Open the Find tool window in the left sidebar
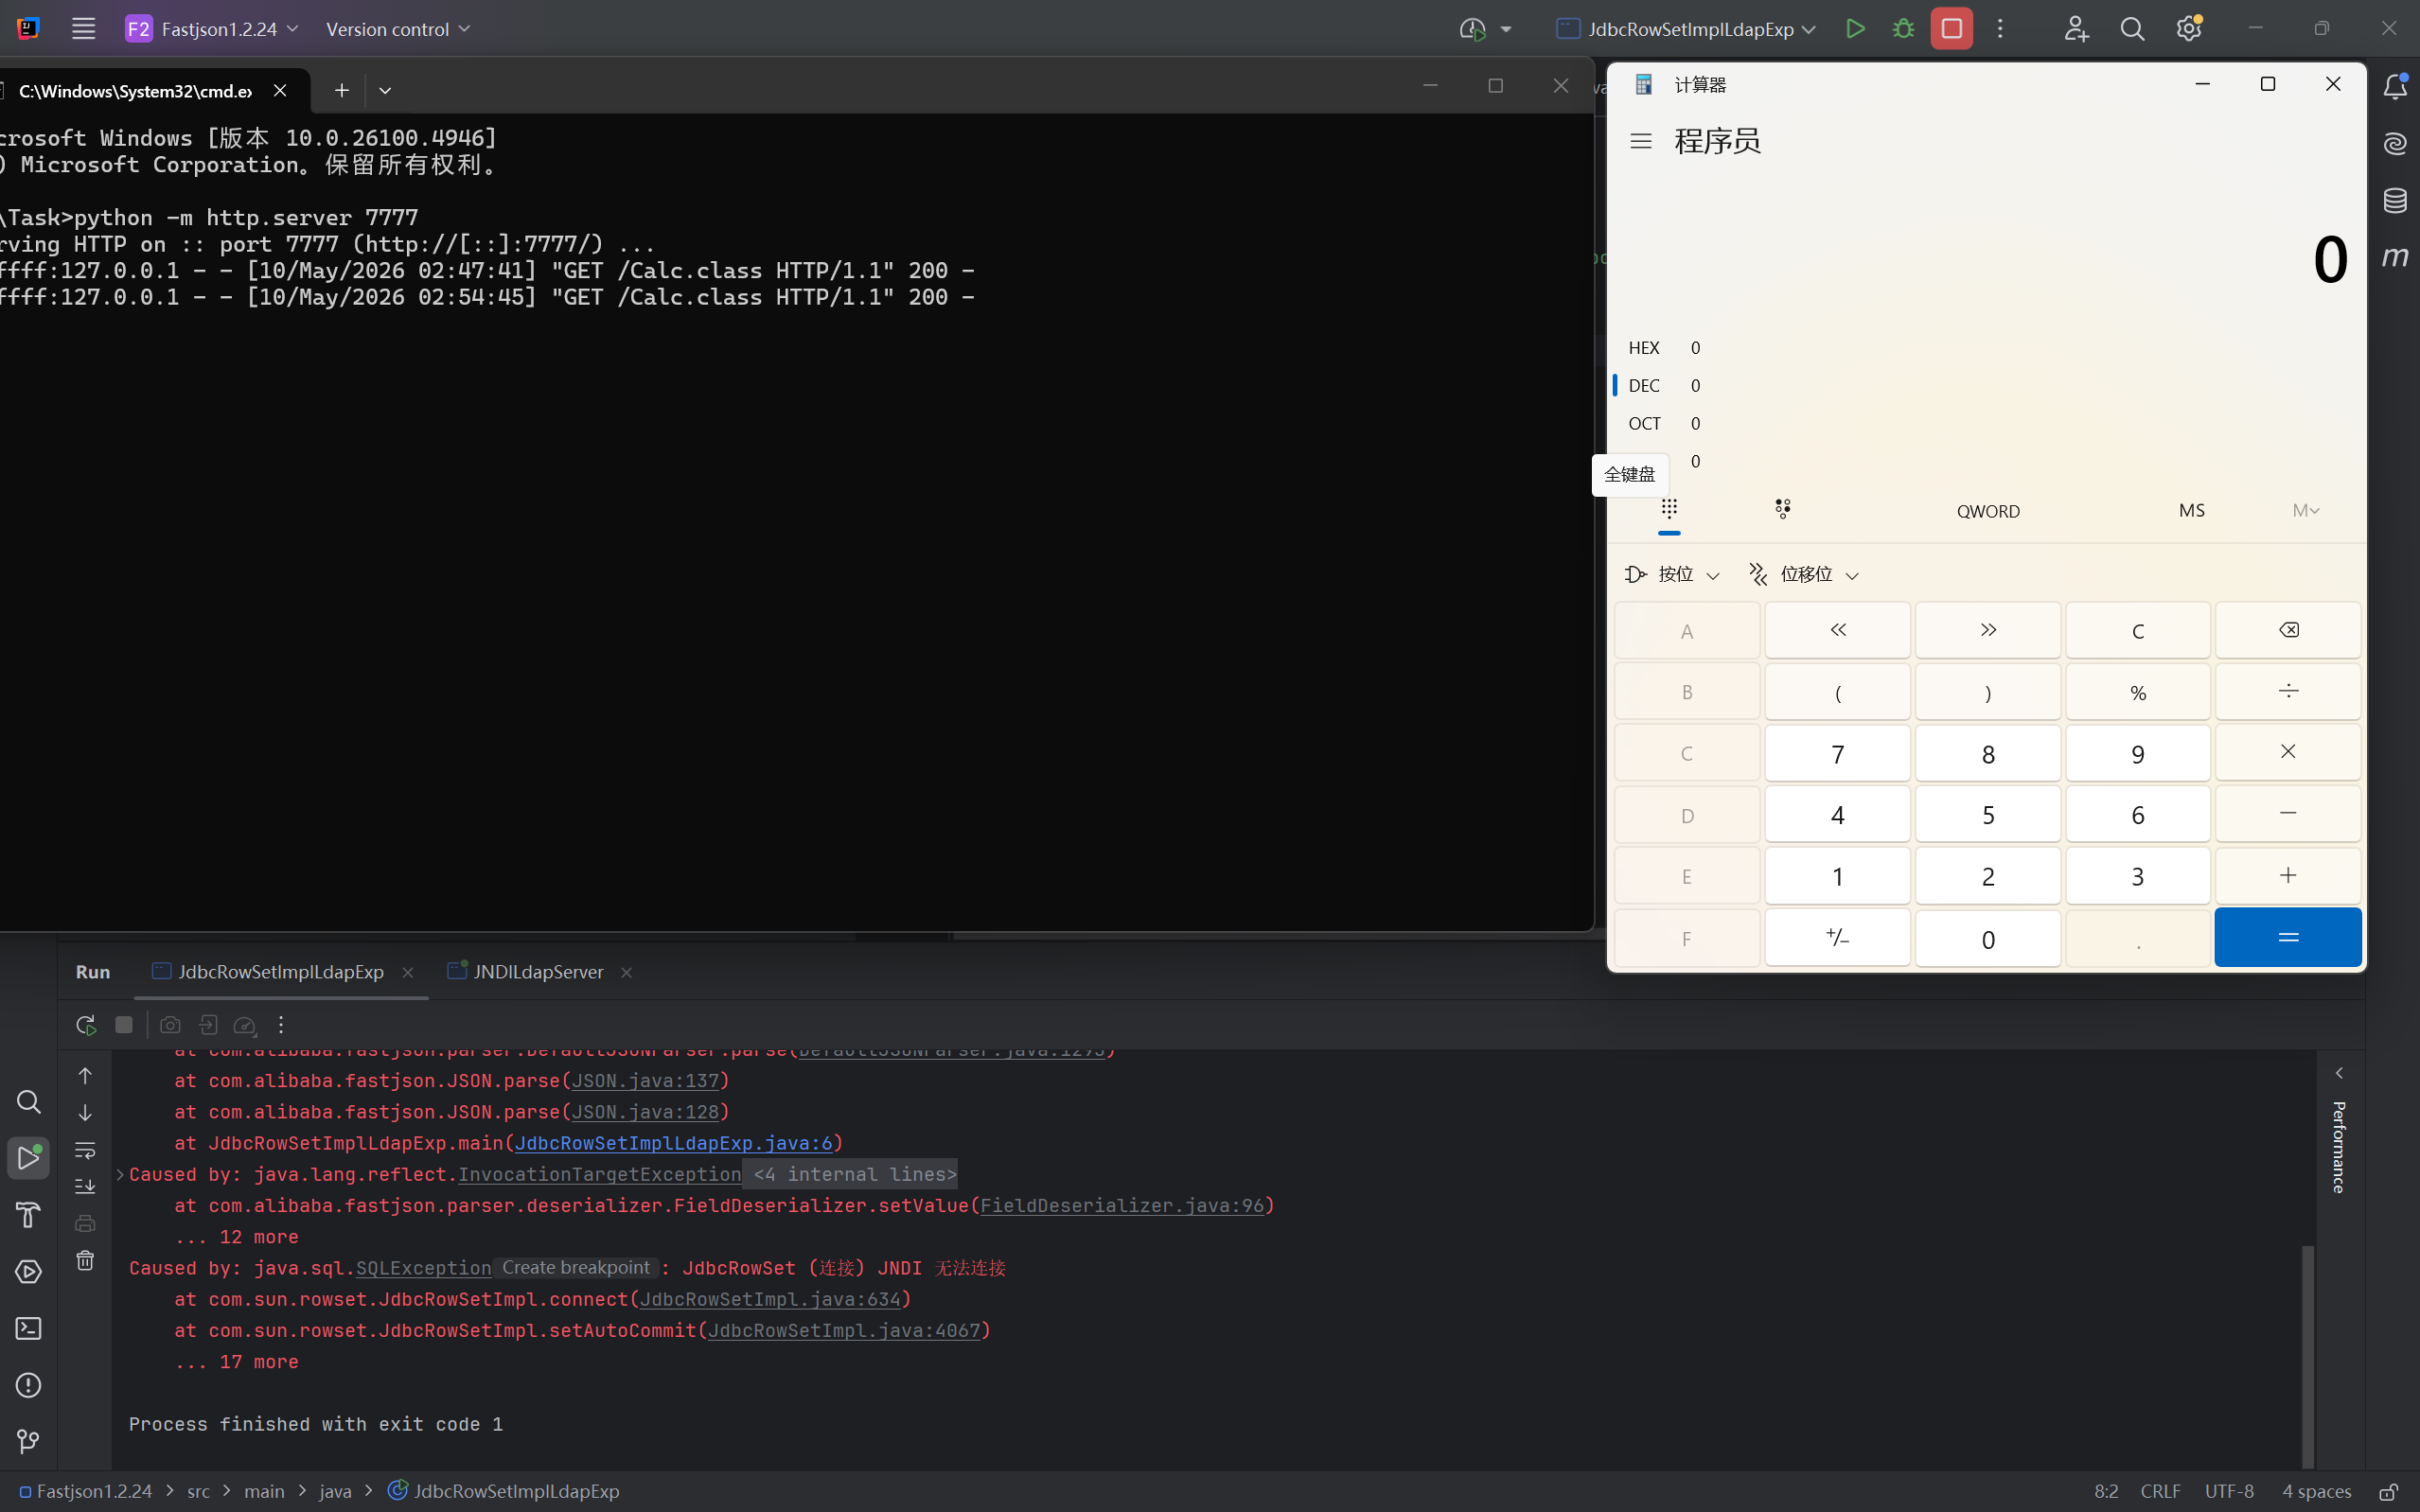Viewport: 2420px width, 1512px height. tap(28, 1102)
